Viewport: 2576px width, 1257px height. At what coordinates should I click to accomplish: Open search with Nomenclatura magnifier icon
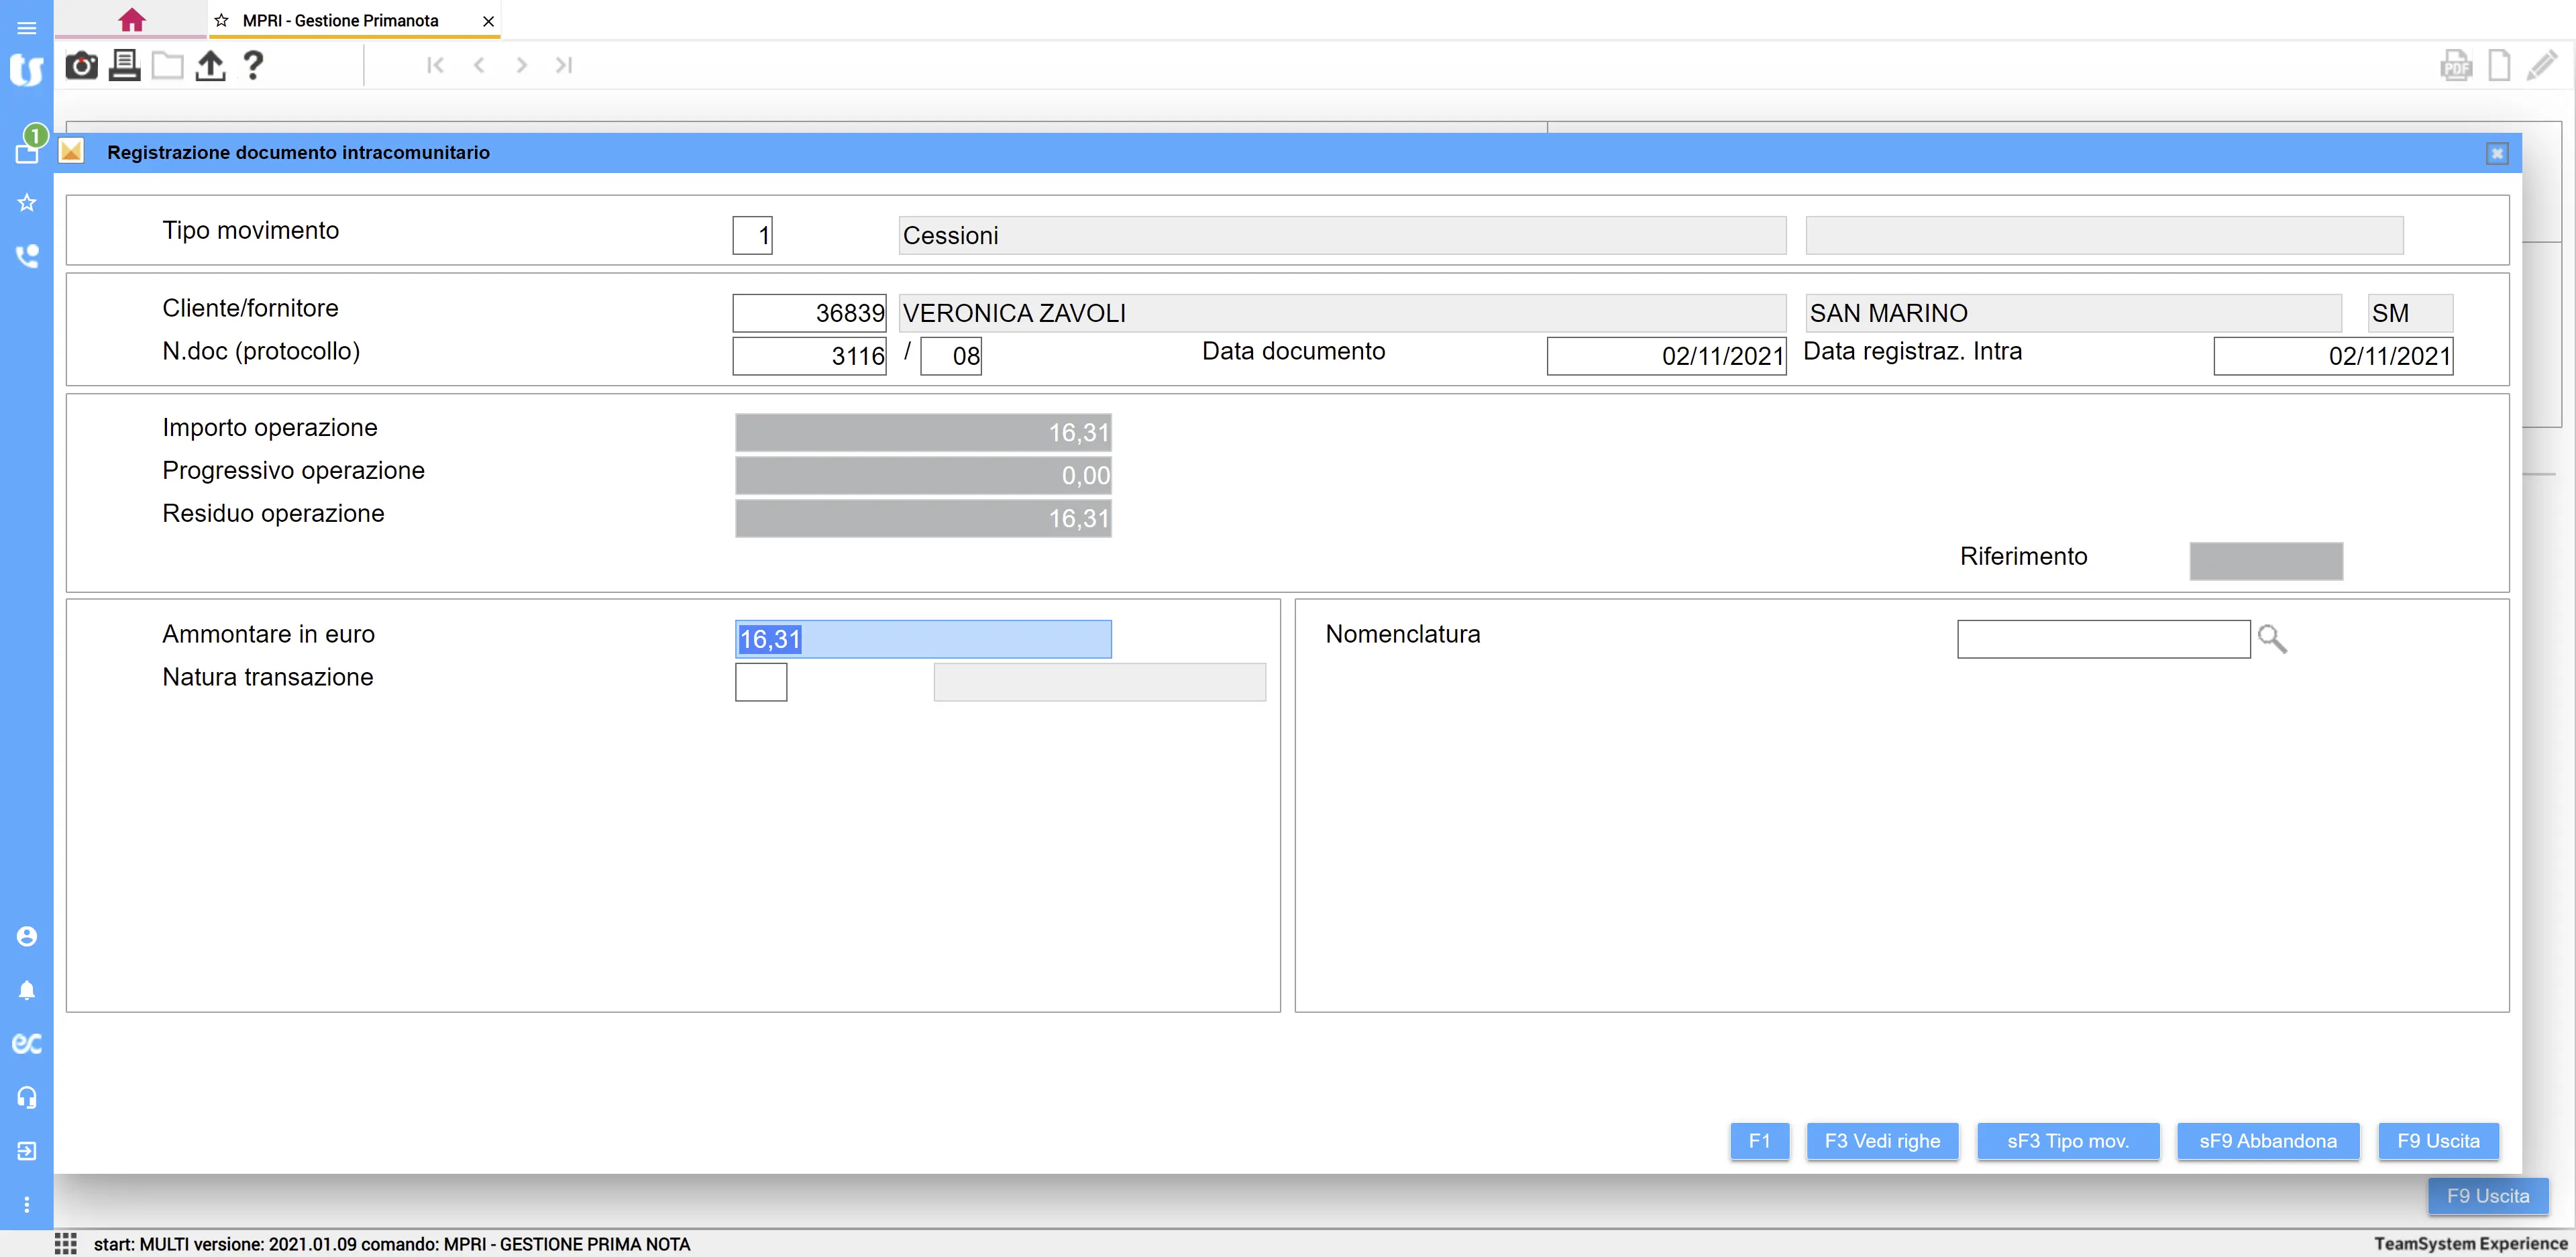(x=2272, y=639)
